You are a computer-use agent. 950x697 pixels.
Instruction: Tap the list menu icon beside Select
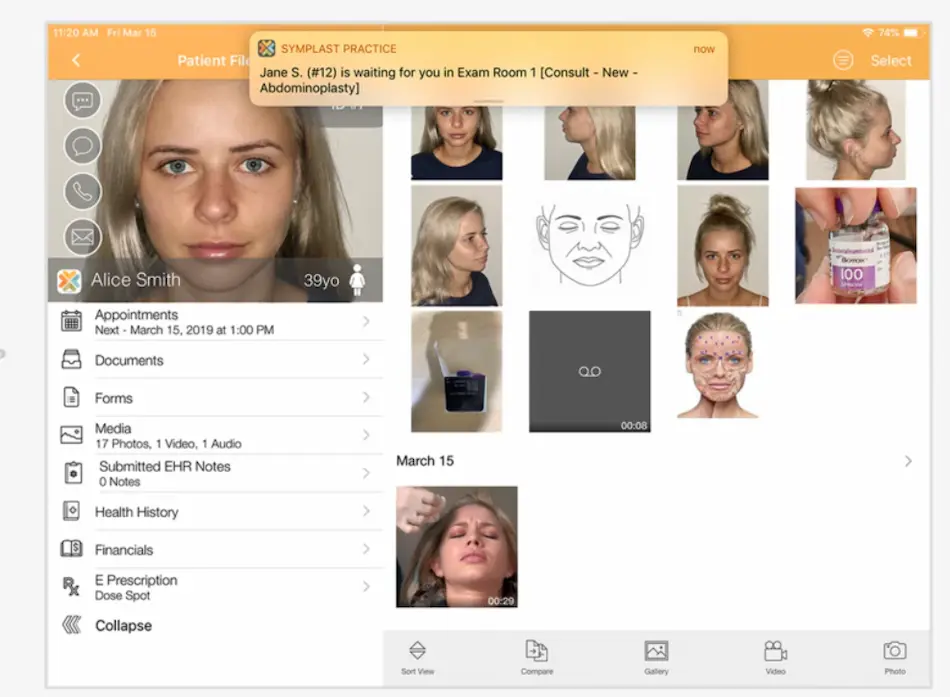pos(843,60)
